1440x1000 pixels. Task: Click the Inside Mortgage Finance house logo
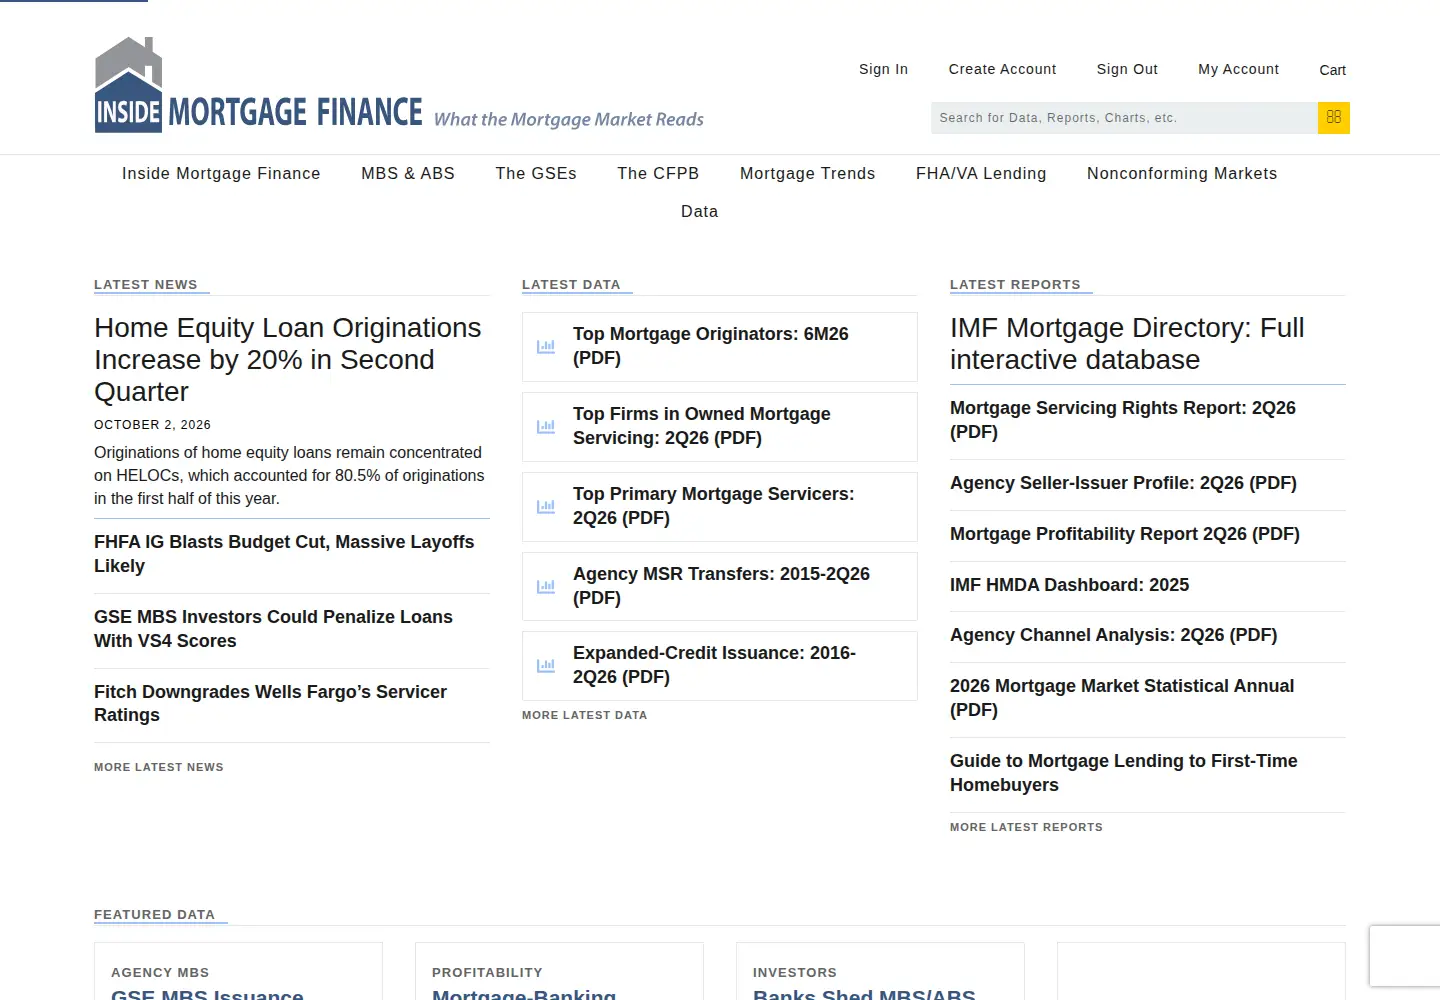(x=398, y=86)
